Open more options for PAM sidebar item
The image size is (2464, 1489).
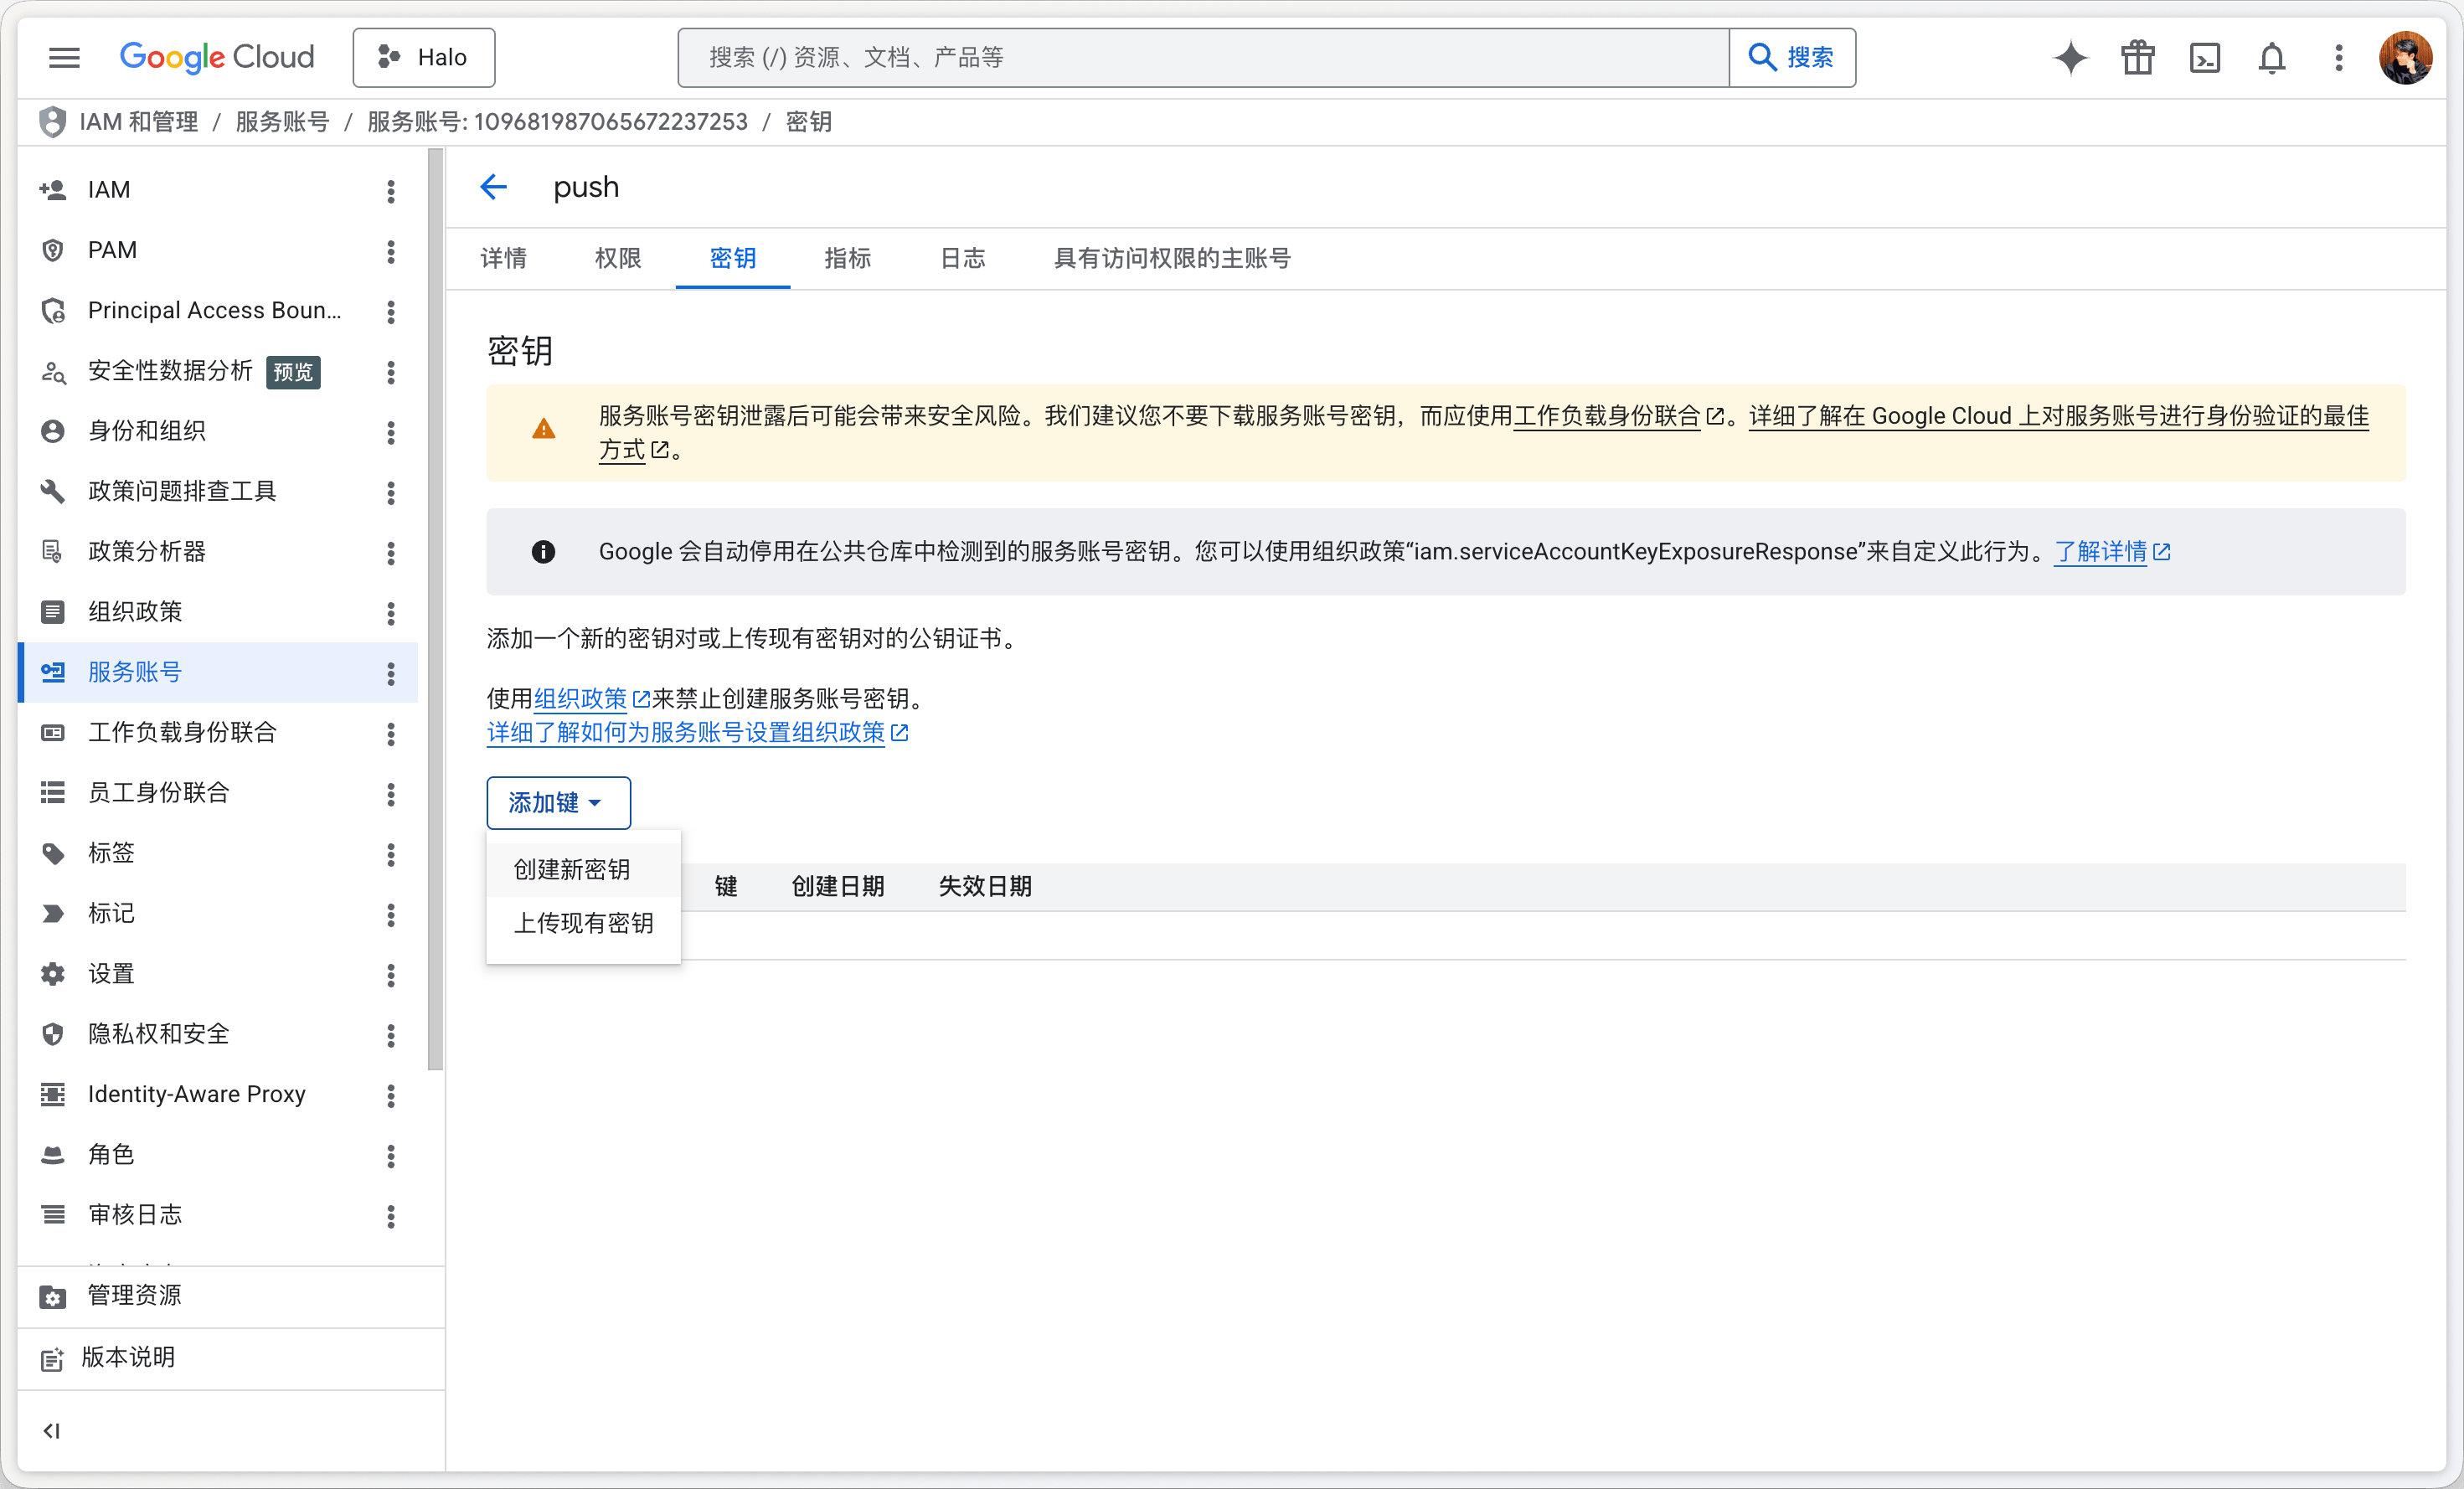[x=391, y=251]
